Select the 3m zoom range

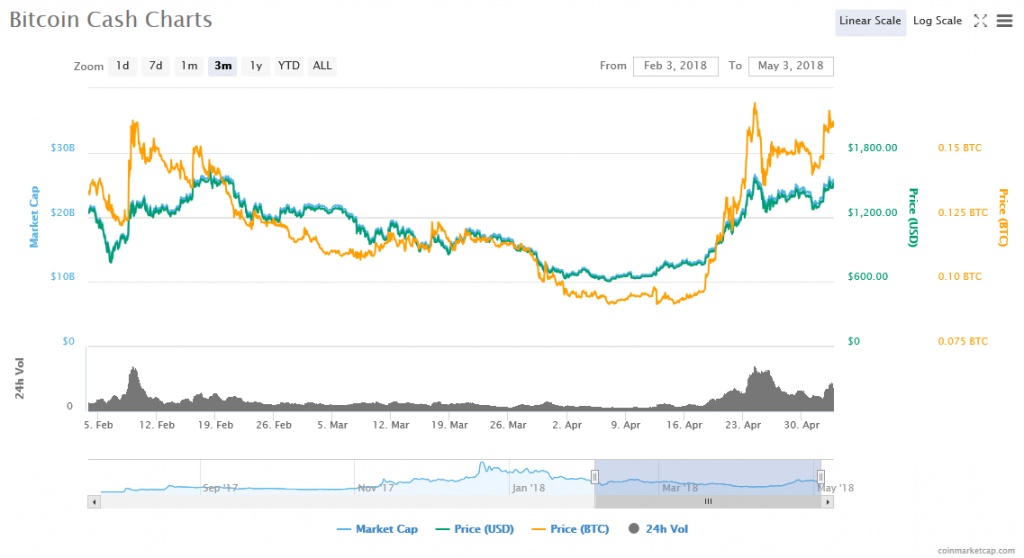pos(223,66)
